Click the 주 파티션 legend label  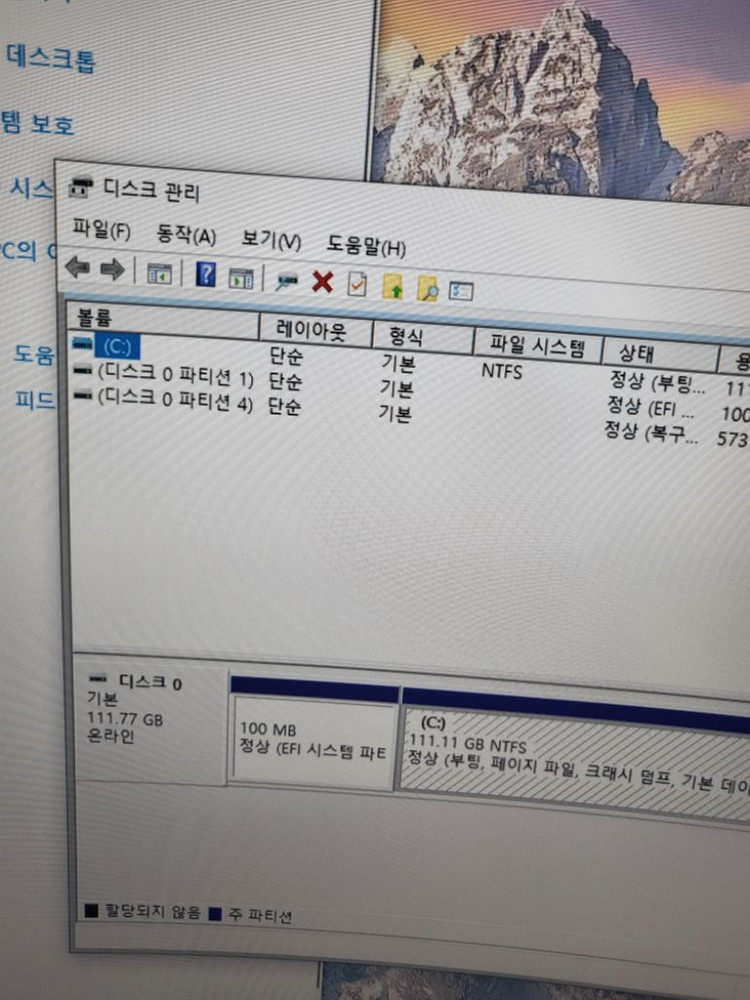(260, 916)
